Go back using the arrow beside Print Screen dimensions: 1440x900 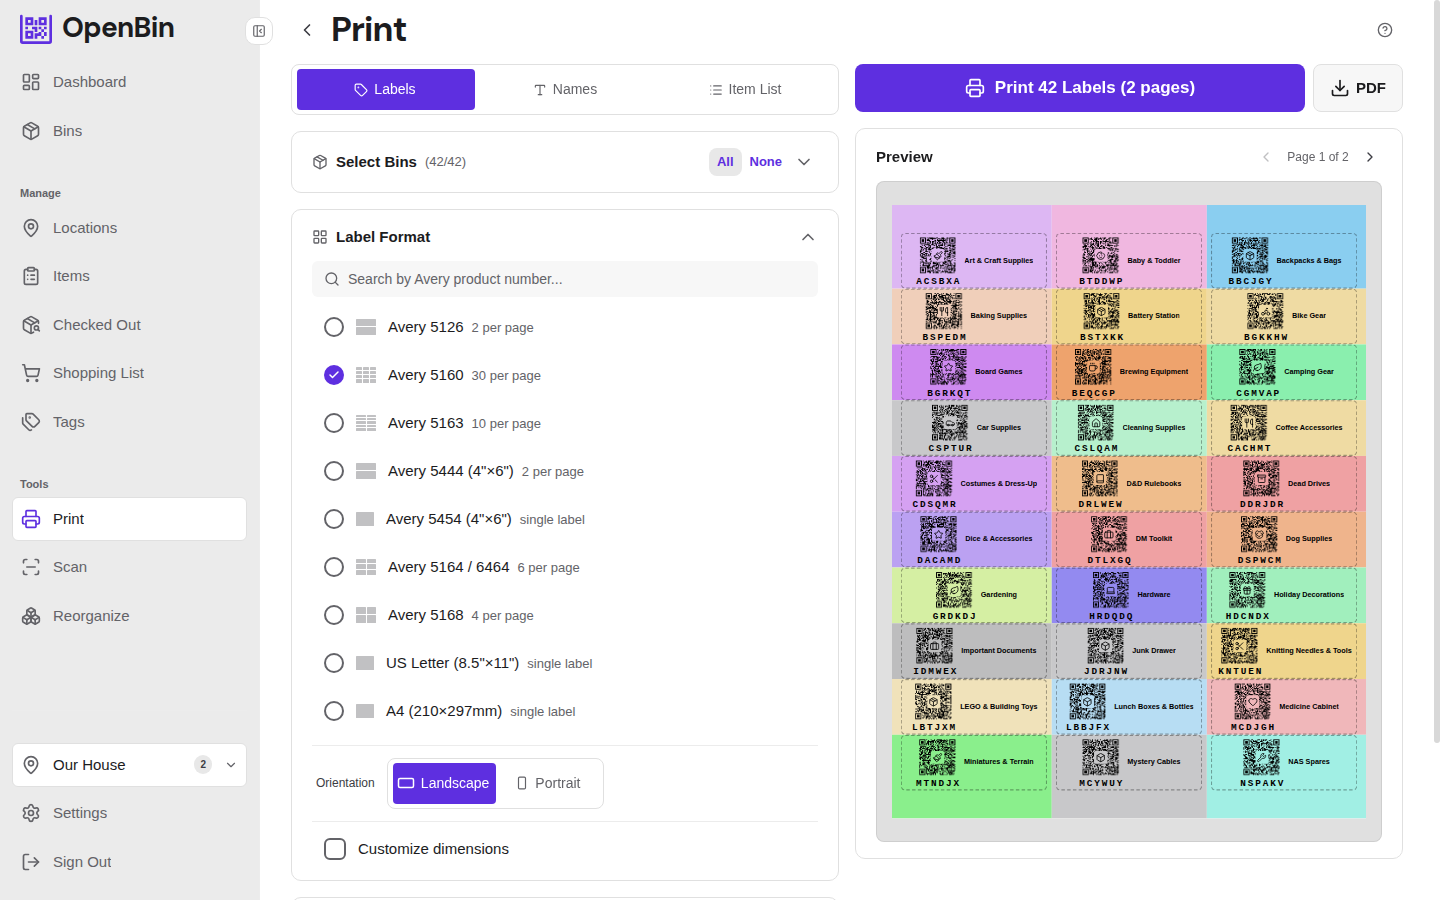coord(307,30)
